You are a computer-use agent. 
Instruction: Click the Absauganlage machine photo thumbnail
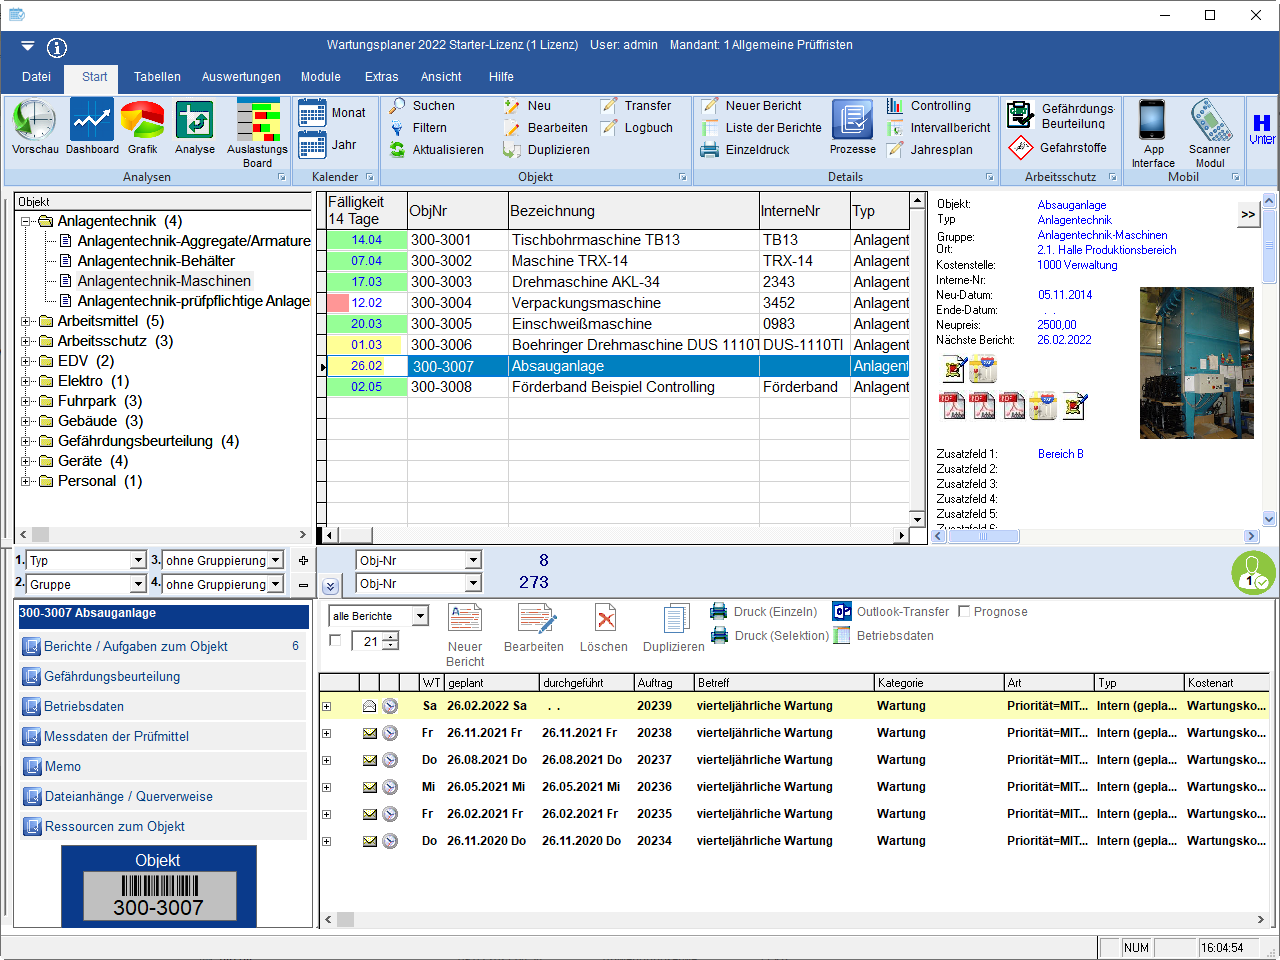click(x=1196, y=363)
